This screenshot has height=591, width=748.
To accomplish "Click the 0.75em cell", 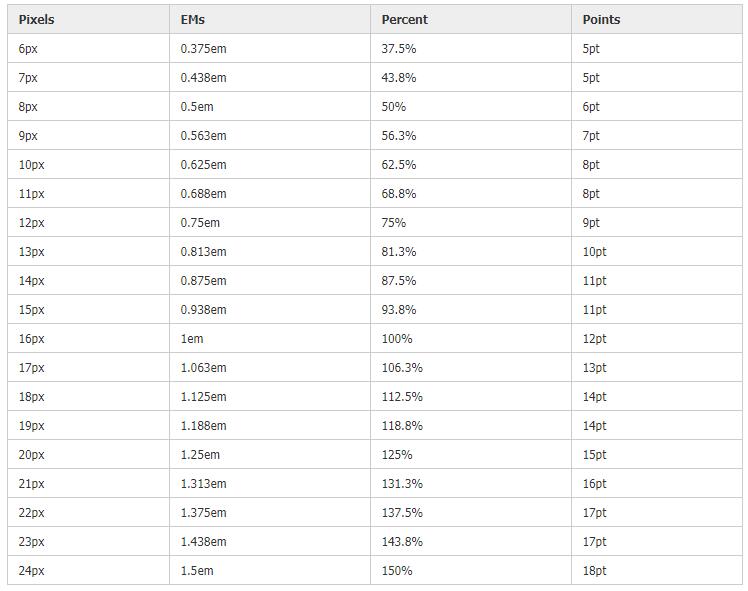I will click(x=270, y=223).
